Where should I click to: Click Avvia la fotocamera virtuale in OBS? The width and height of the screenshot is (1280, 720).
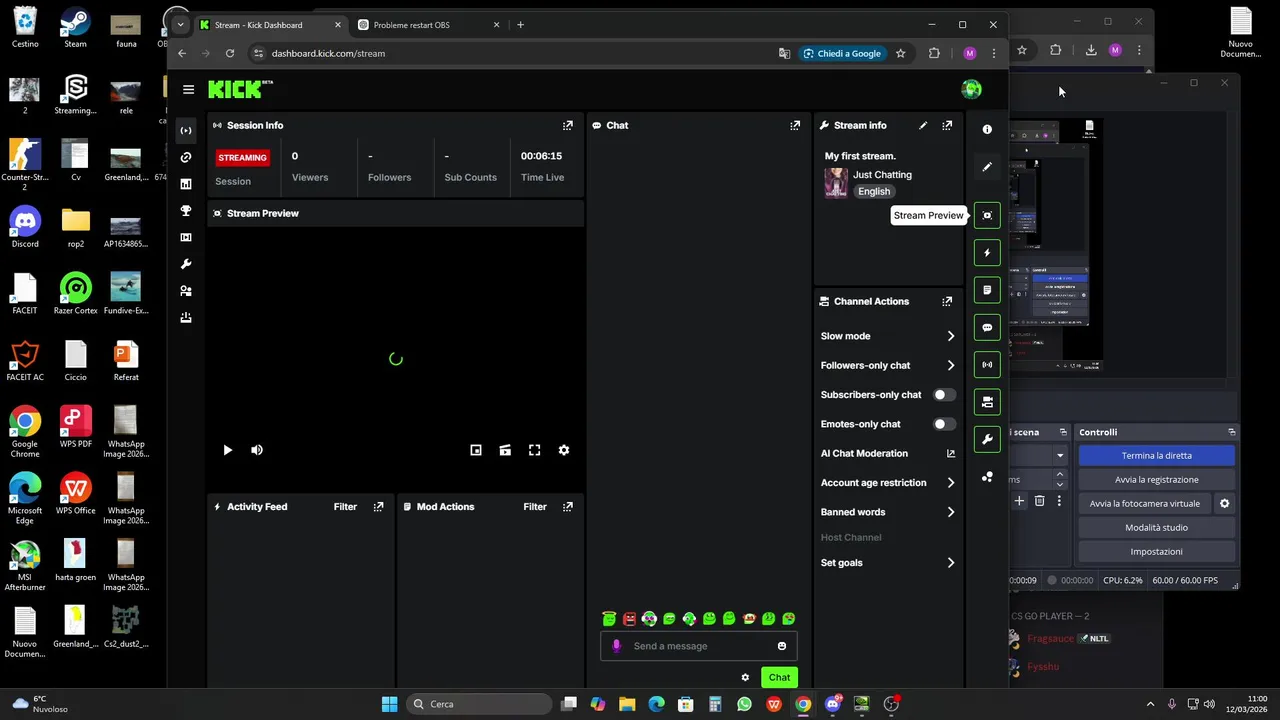tap(1144, 503)
